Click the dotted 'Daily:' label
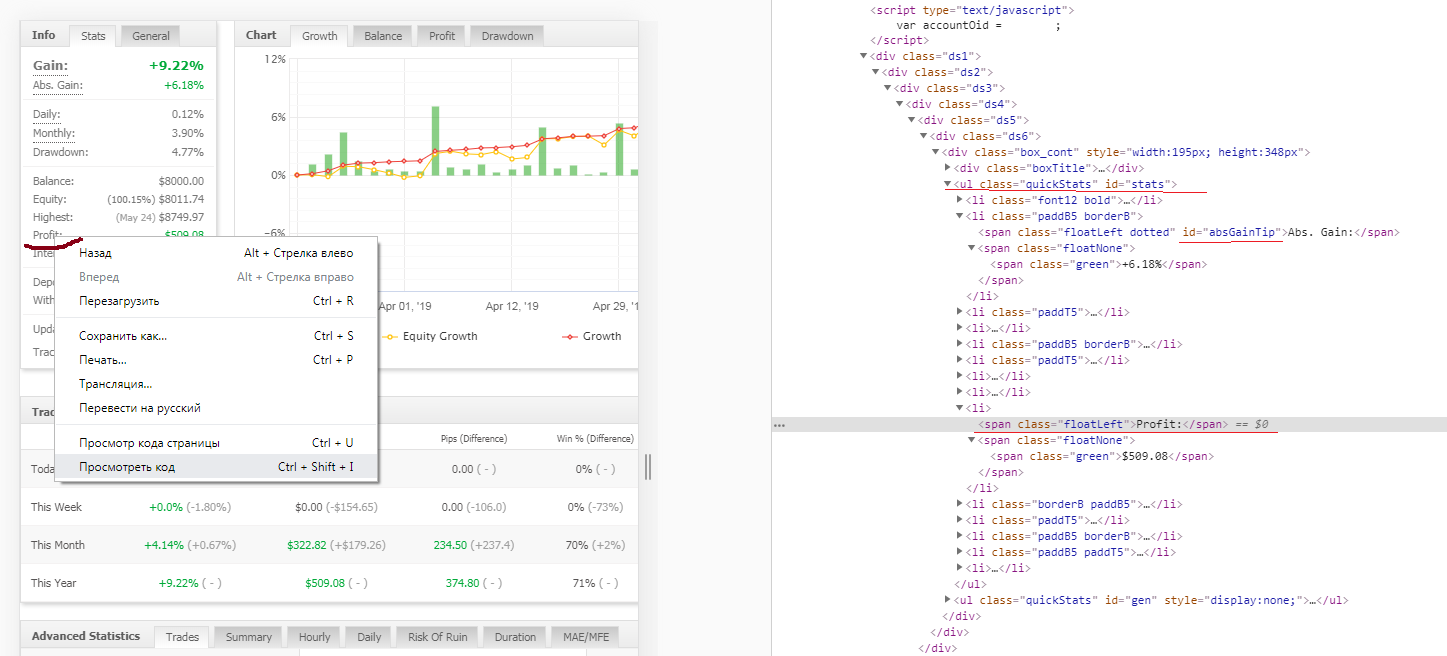Screen dimensions: 1447x656 [x=47, y=114]
